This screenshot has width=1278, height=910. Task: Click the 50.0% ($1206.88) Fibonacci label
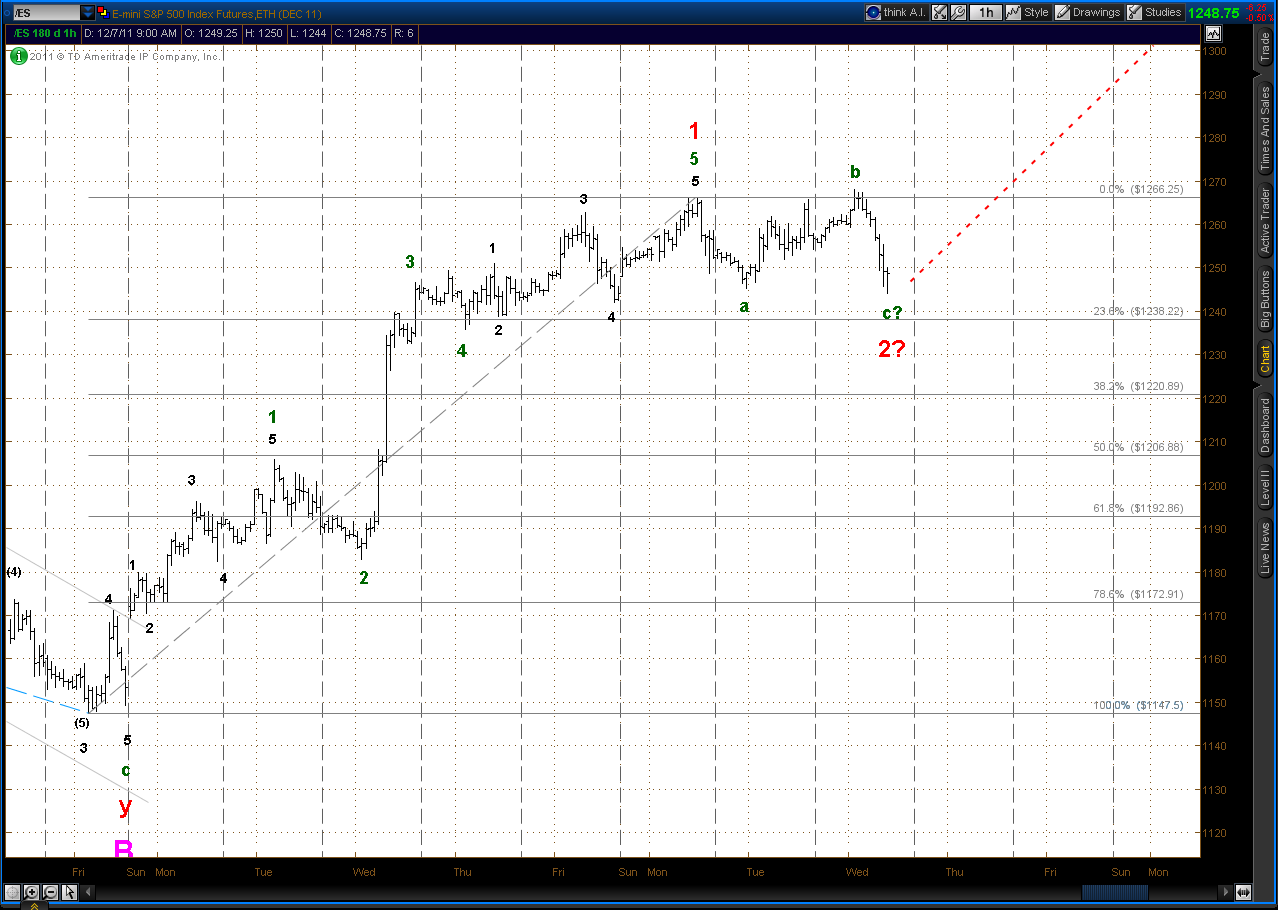(x=1138, y=447)
